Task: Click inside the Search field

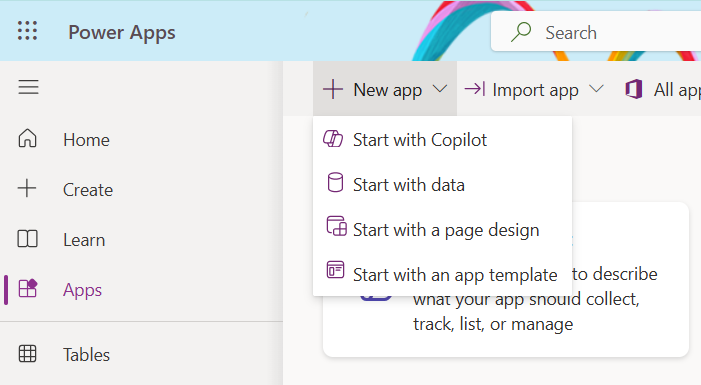Action: point(596,31)
